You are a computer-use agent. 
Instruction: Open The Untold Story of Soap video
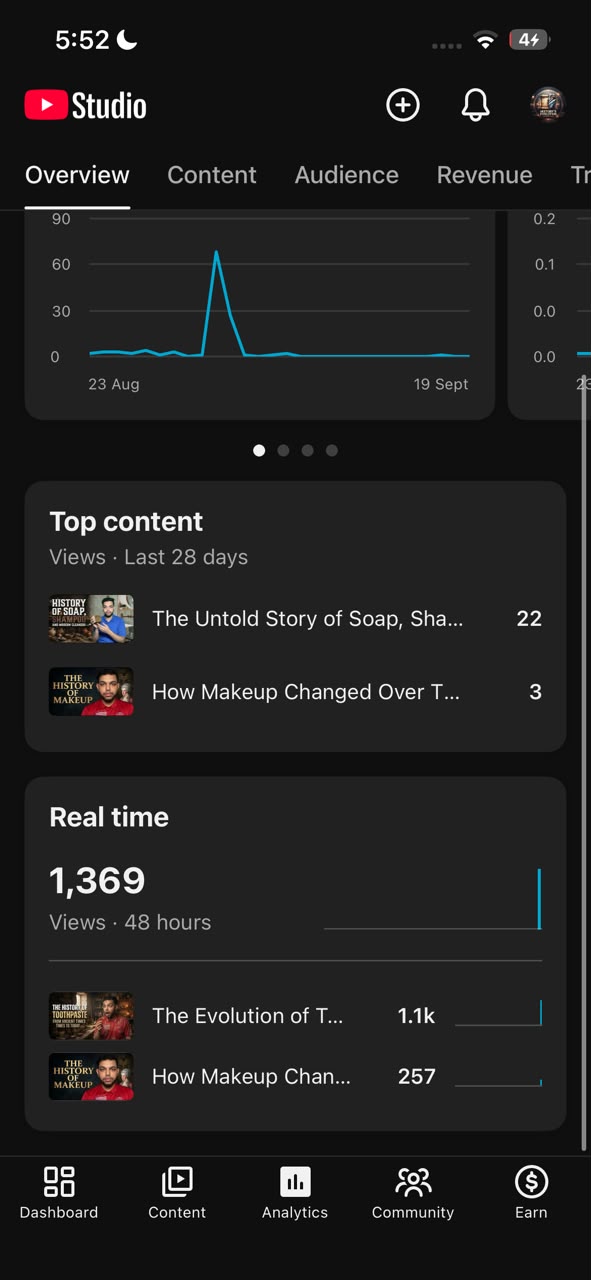pos(295,619)
